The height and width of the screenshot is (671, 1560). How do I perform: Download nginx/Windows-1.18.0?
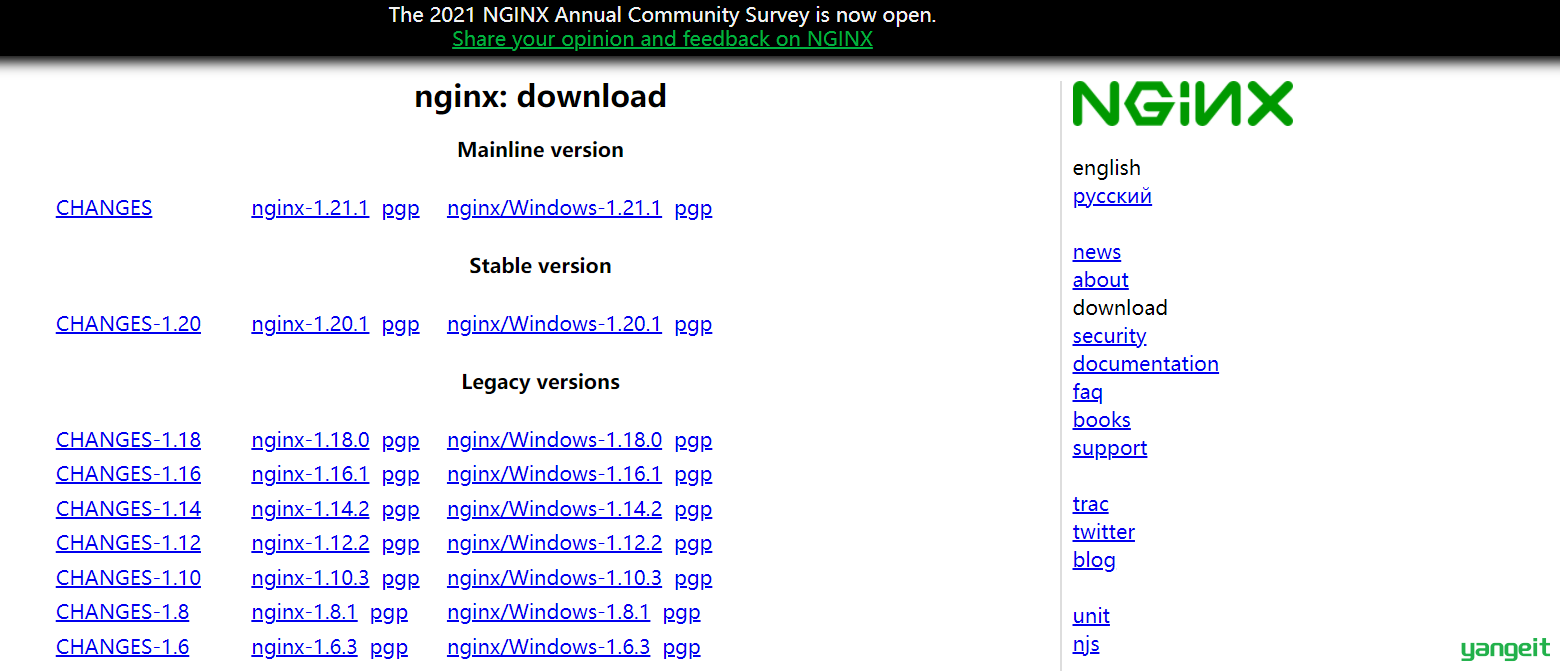(554, 440)
